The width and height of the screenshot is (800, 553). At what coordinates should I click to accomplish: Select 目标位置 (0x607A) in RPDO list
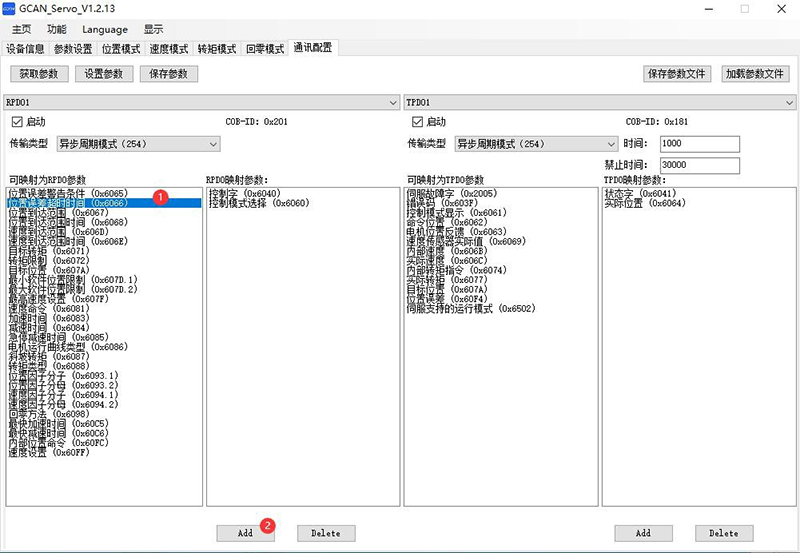point(48,271)
